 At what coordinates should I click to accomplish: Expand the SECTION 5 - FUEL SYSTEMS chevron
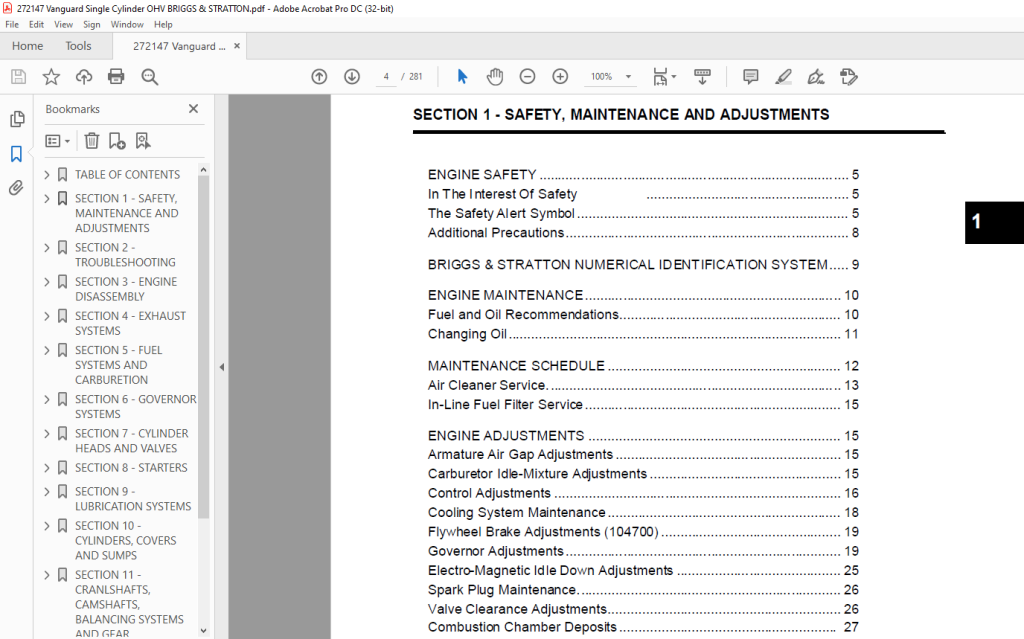[46, 350]
